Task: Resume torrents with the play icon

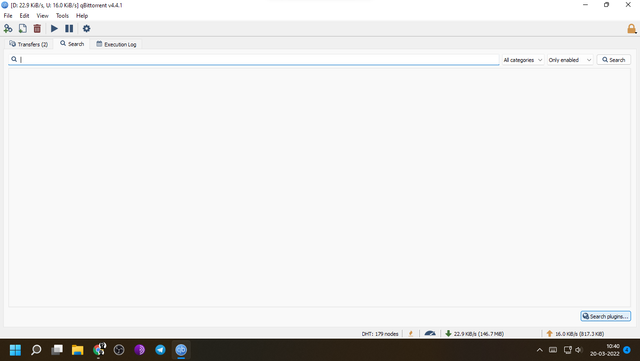Action: click(x=54, y=29)
